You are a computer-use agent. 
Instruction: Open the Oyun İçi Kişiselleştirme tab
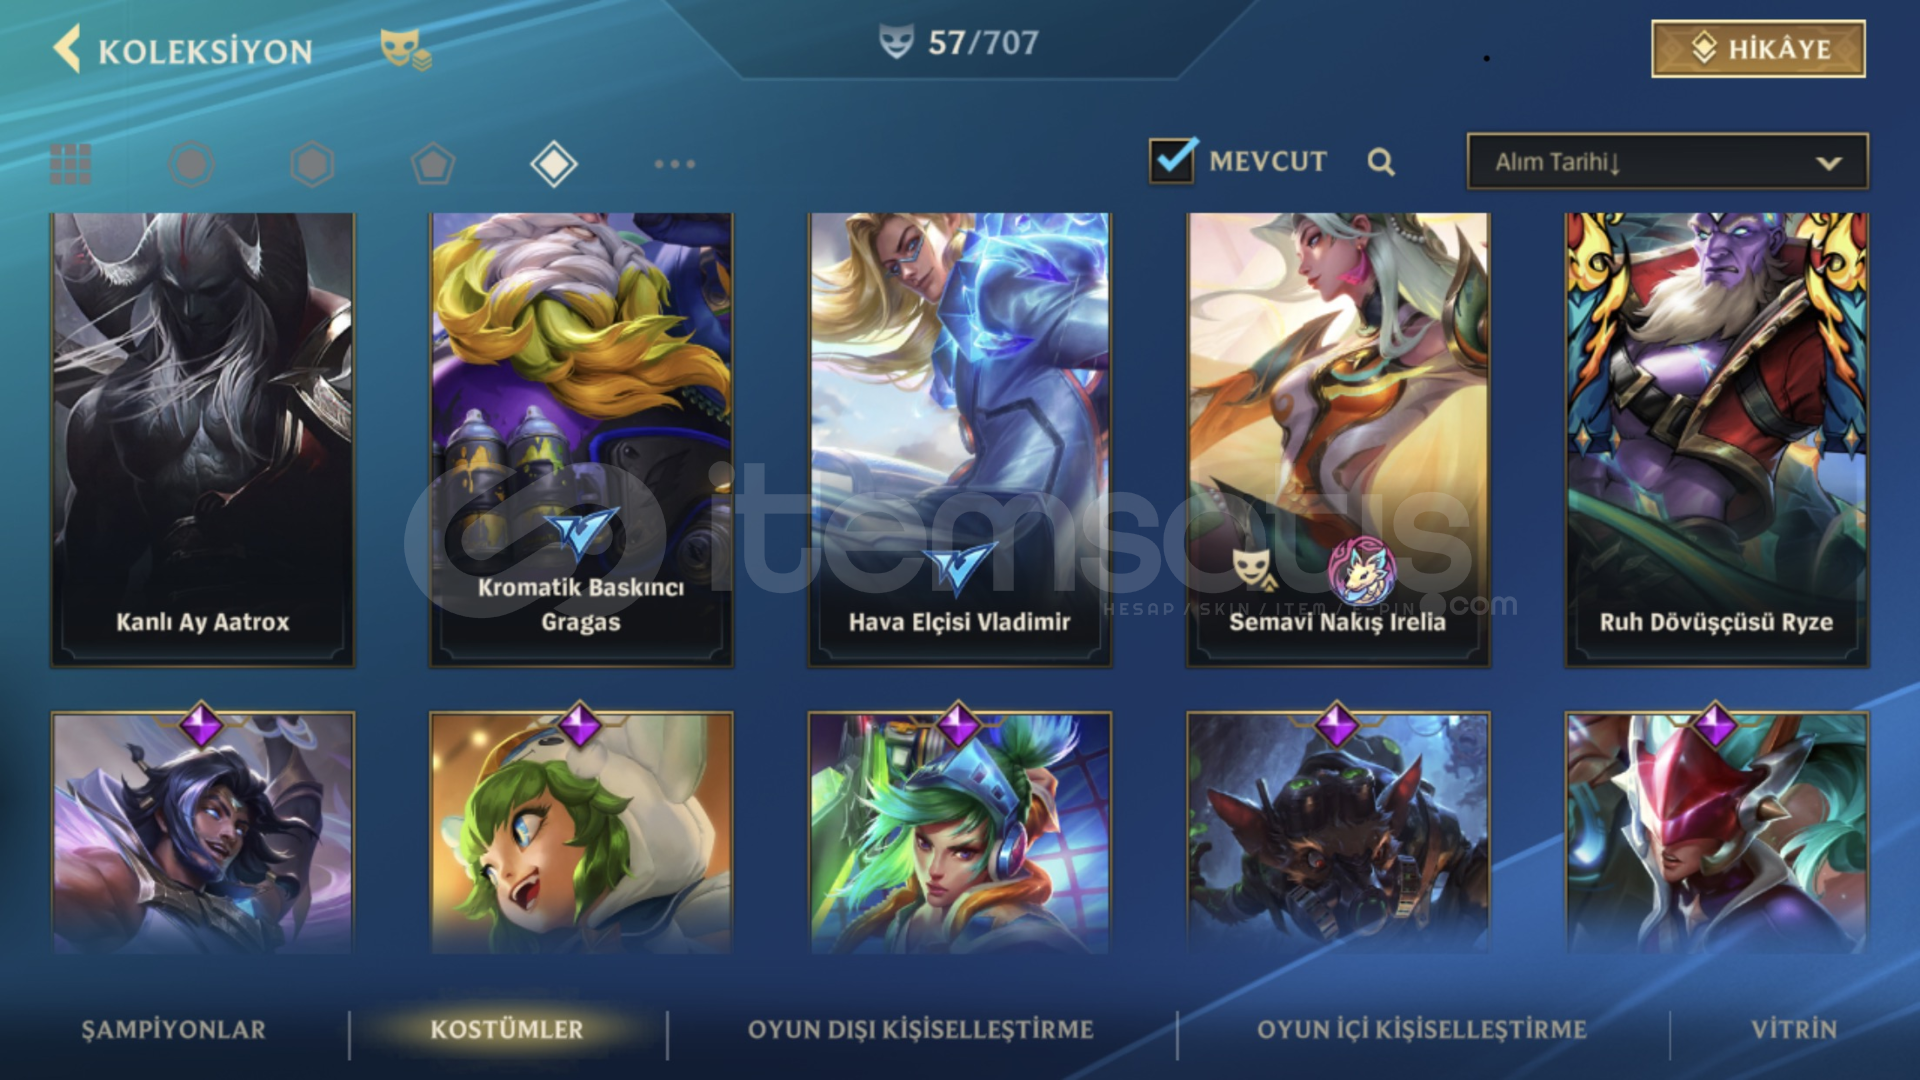point(1422,1030)
